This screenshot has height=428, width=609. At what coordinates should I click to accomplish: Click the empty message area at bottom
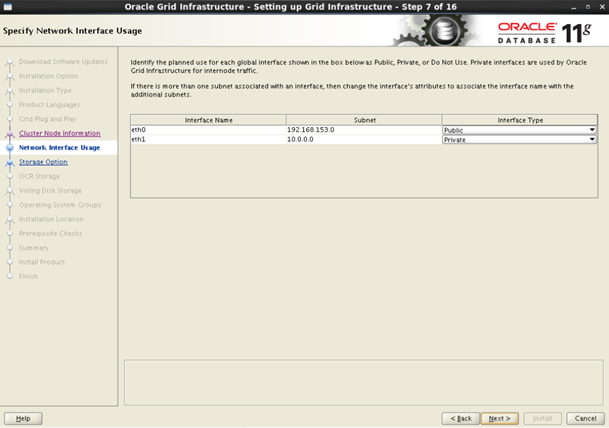(x=364, y=383)
